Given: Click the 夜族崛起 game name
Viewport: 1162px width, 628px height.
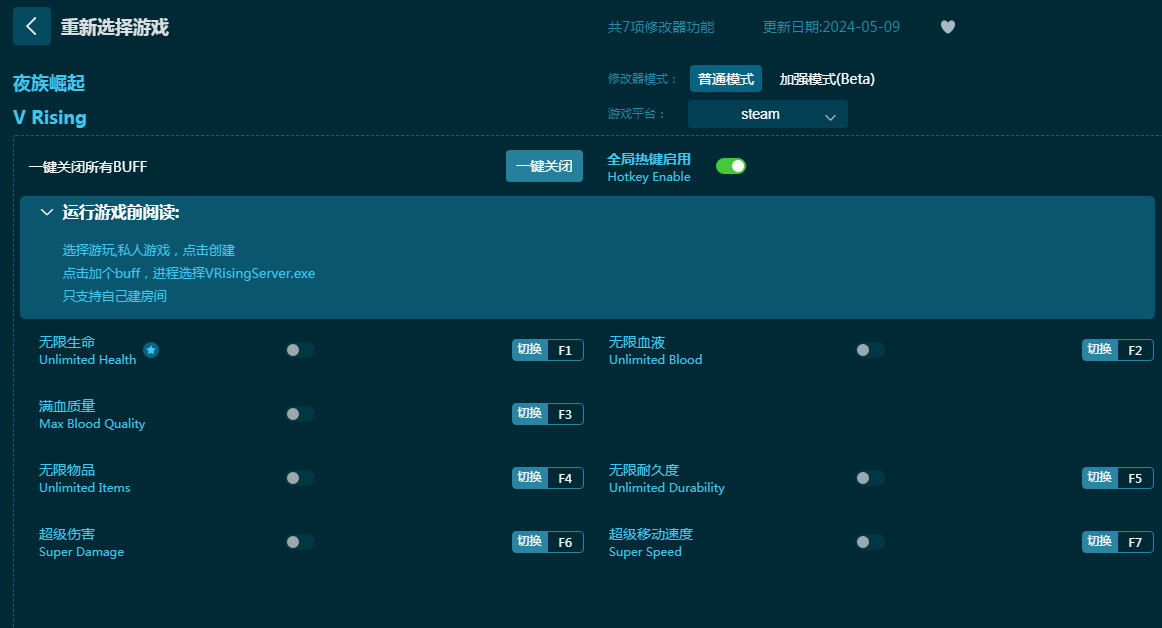Looking at the screenshot, I should coord(49,83).
